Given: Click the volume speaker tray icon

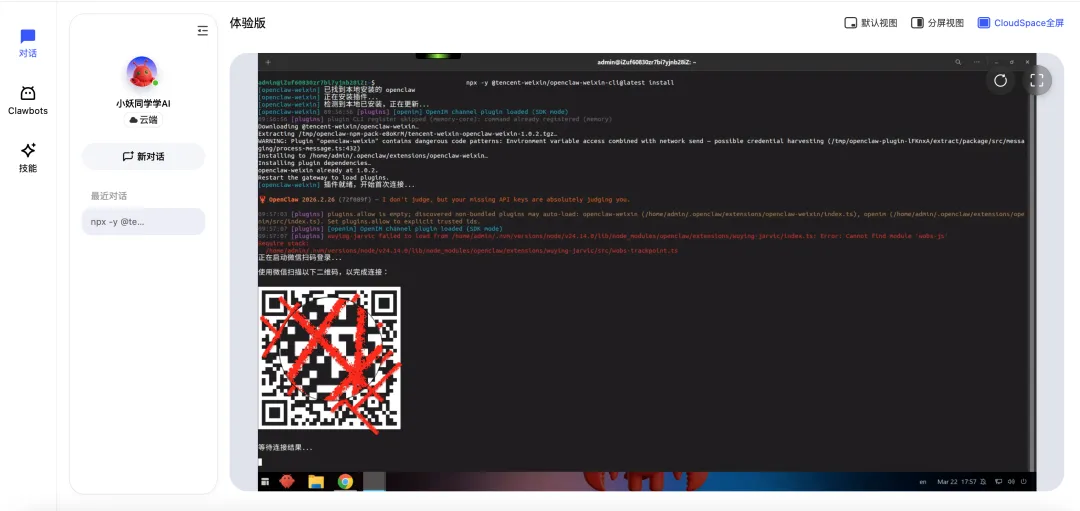Looking at the screenshot, I should 1012,482.
